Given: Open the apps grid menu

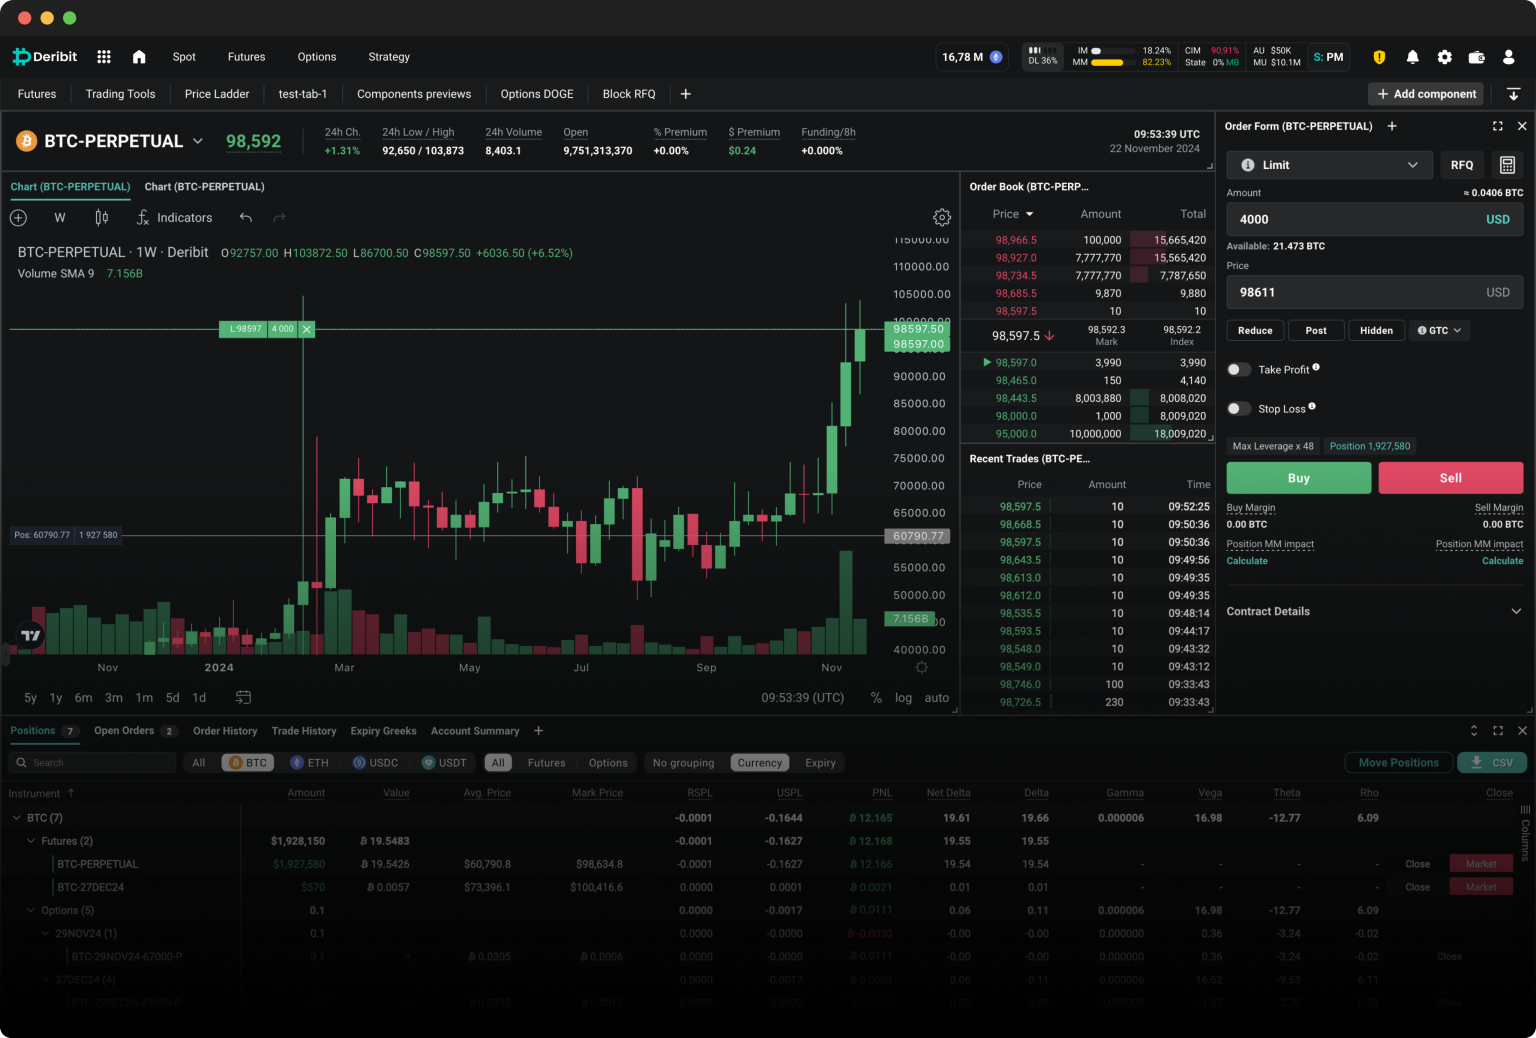Looking at the screenshot, I should click(x=104, y=57).
